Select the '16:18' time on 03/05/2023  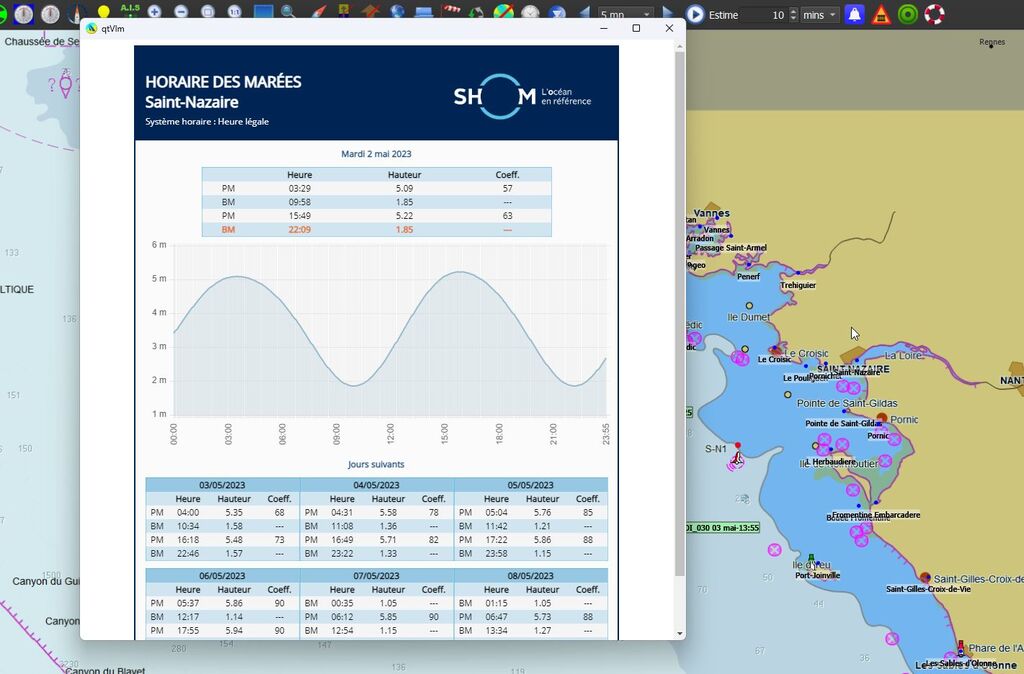pos(188,539)
